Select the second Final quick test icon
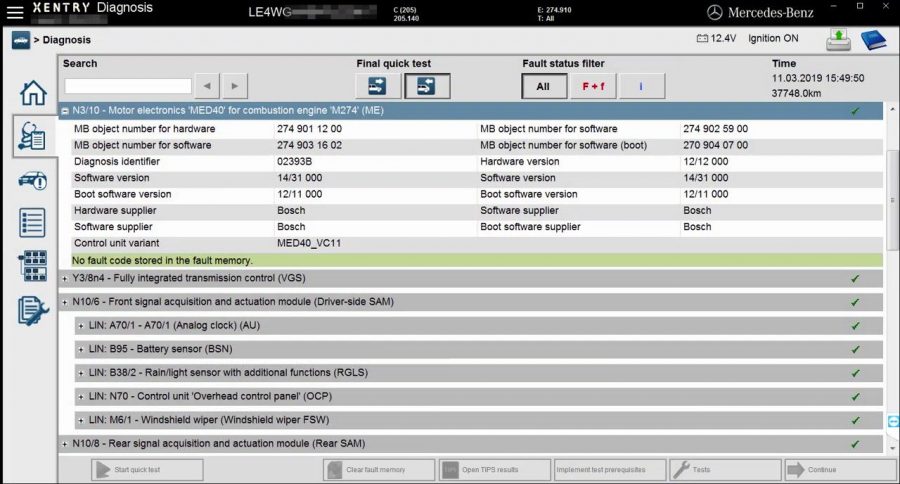Image resolution: width=900 pixels, height=484 pixels. point(426,86)
